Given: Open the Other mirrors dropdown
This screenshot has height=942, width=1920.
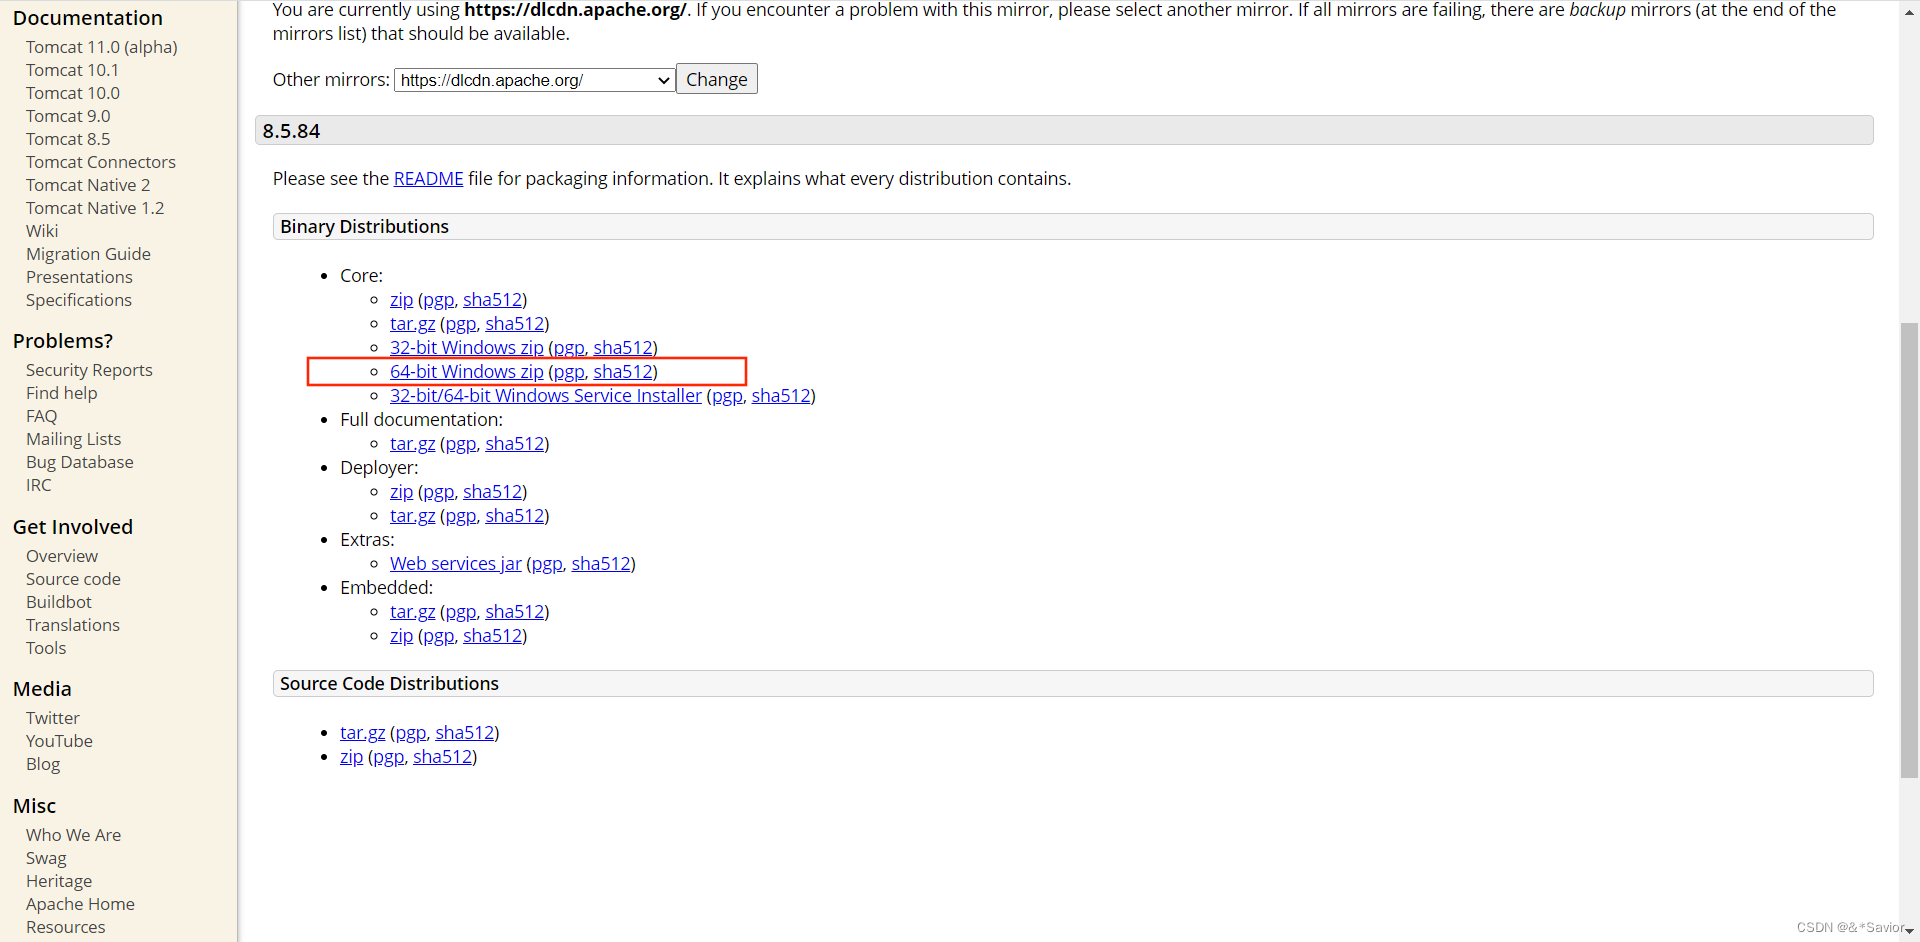Looking at the screenshot, I should tap(534, 80).
